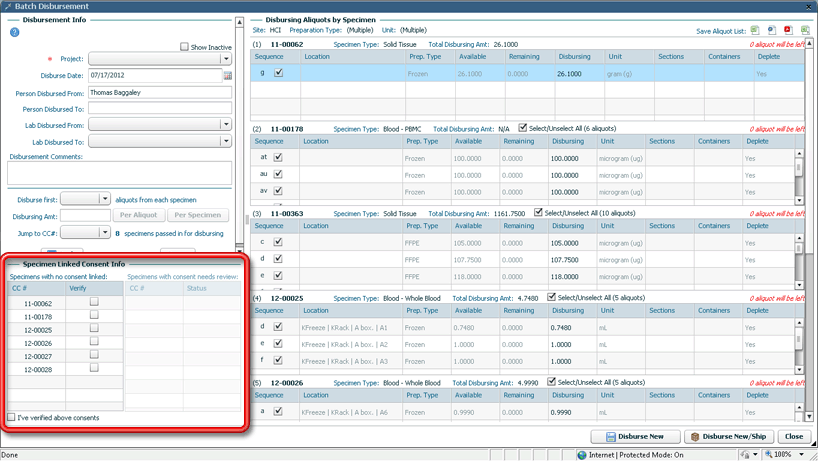Click the up arrow of 11-00363 aliquot scrollbar
Viewport: 818px width, 461px height.
click(799, 238)
